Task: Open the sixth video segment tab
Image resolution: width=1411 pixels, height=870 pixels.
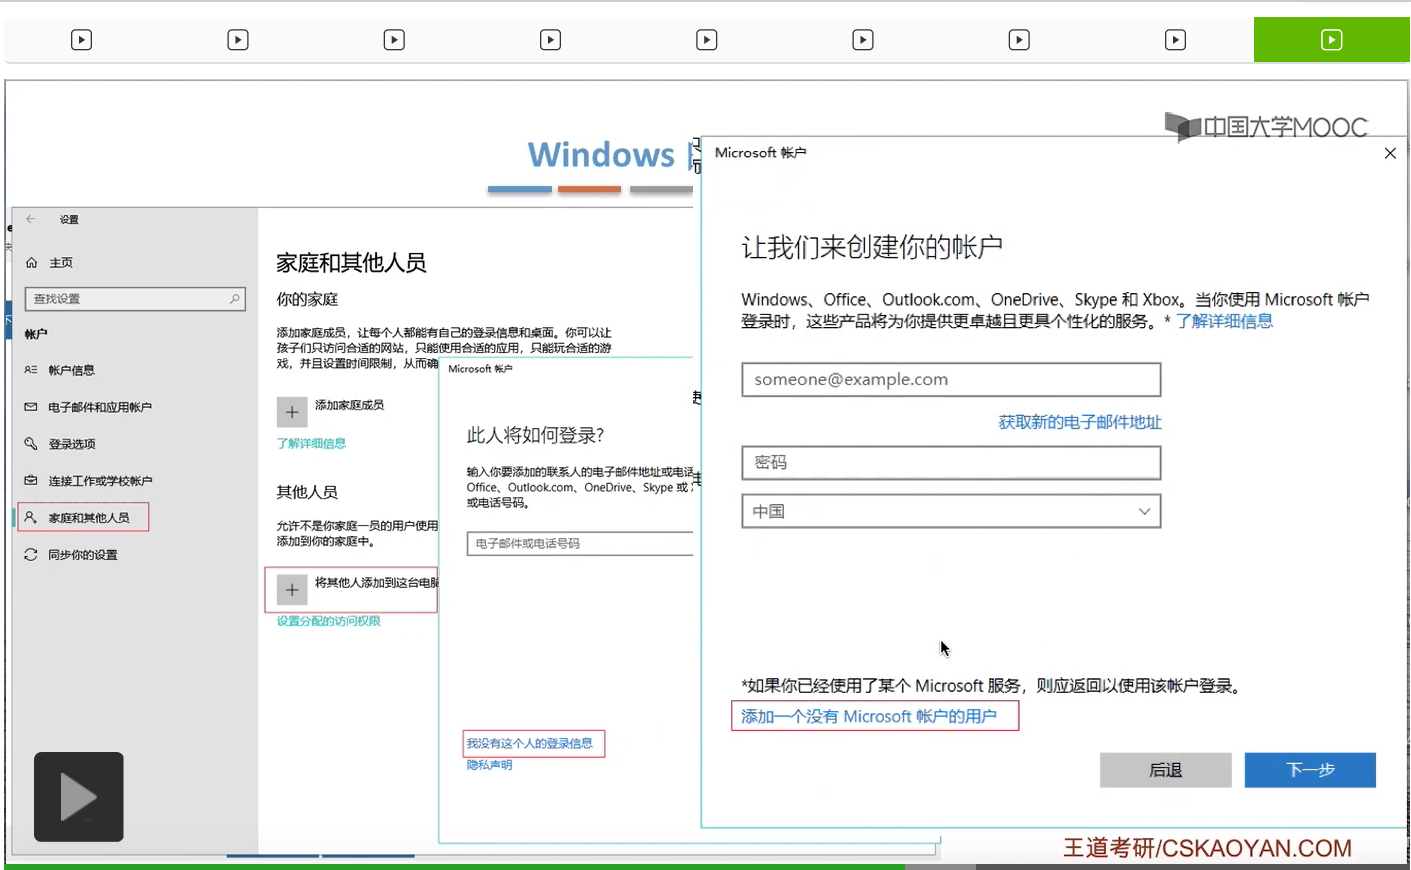Action: 863,40
